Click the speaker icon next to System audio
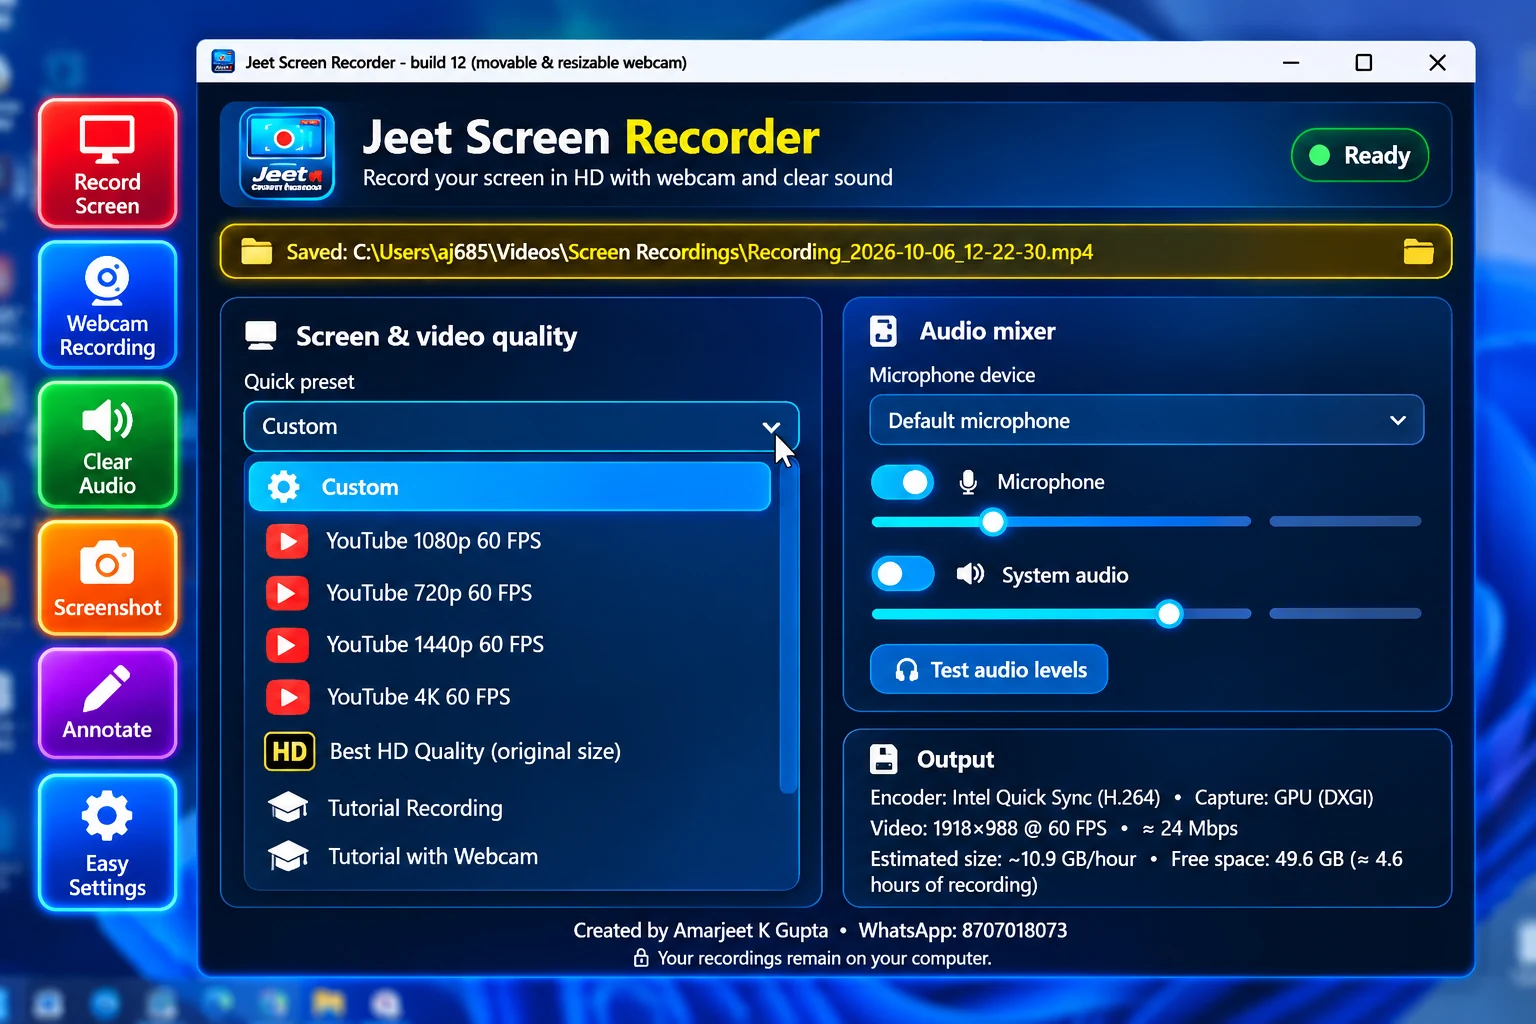Viewport: 1536px width, 1024px height. click(970, 574)
